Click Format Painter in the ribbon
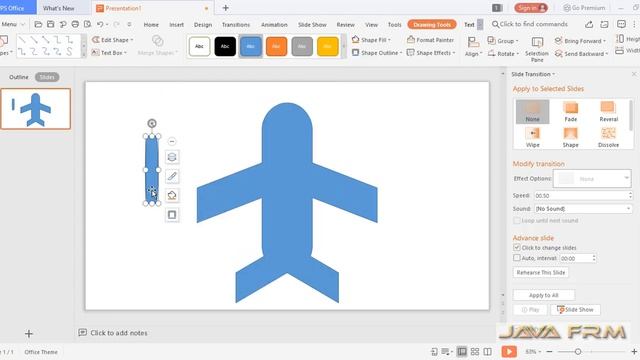 [431, 40]
